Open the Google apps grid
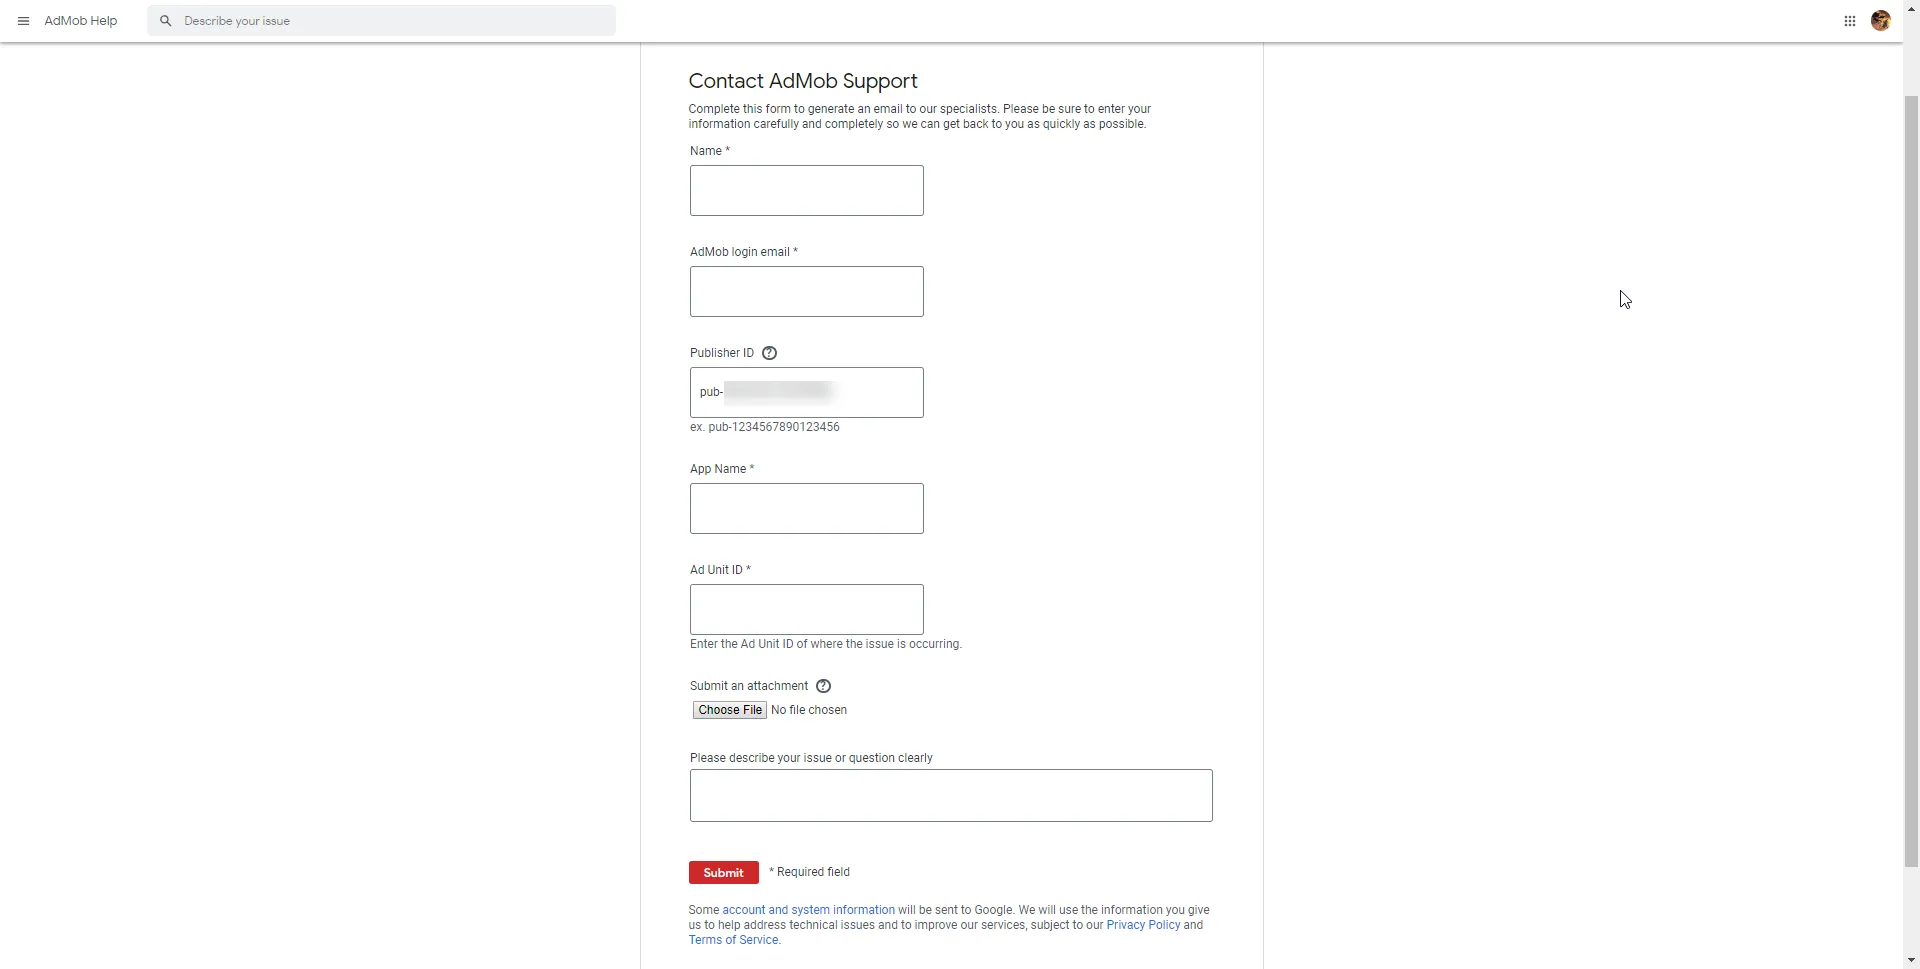Viewport: 1920px width, 969px height. [x=1850, y=21]
